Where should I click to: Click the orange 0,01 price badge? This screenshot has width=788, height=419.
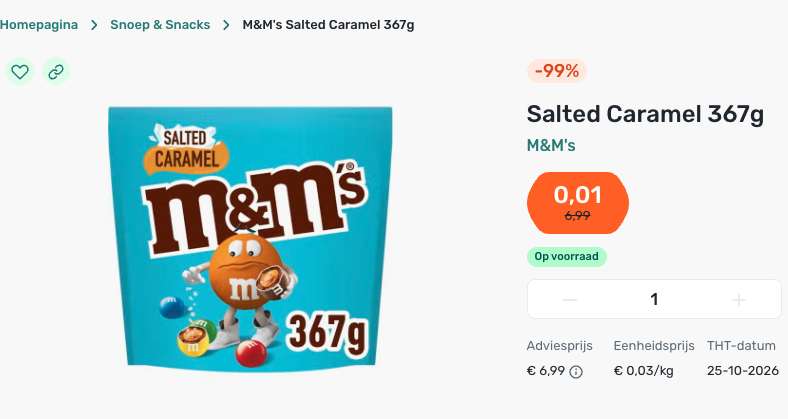pos(578,203)
